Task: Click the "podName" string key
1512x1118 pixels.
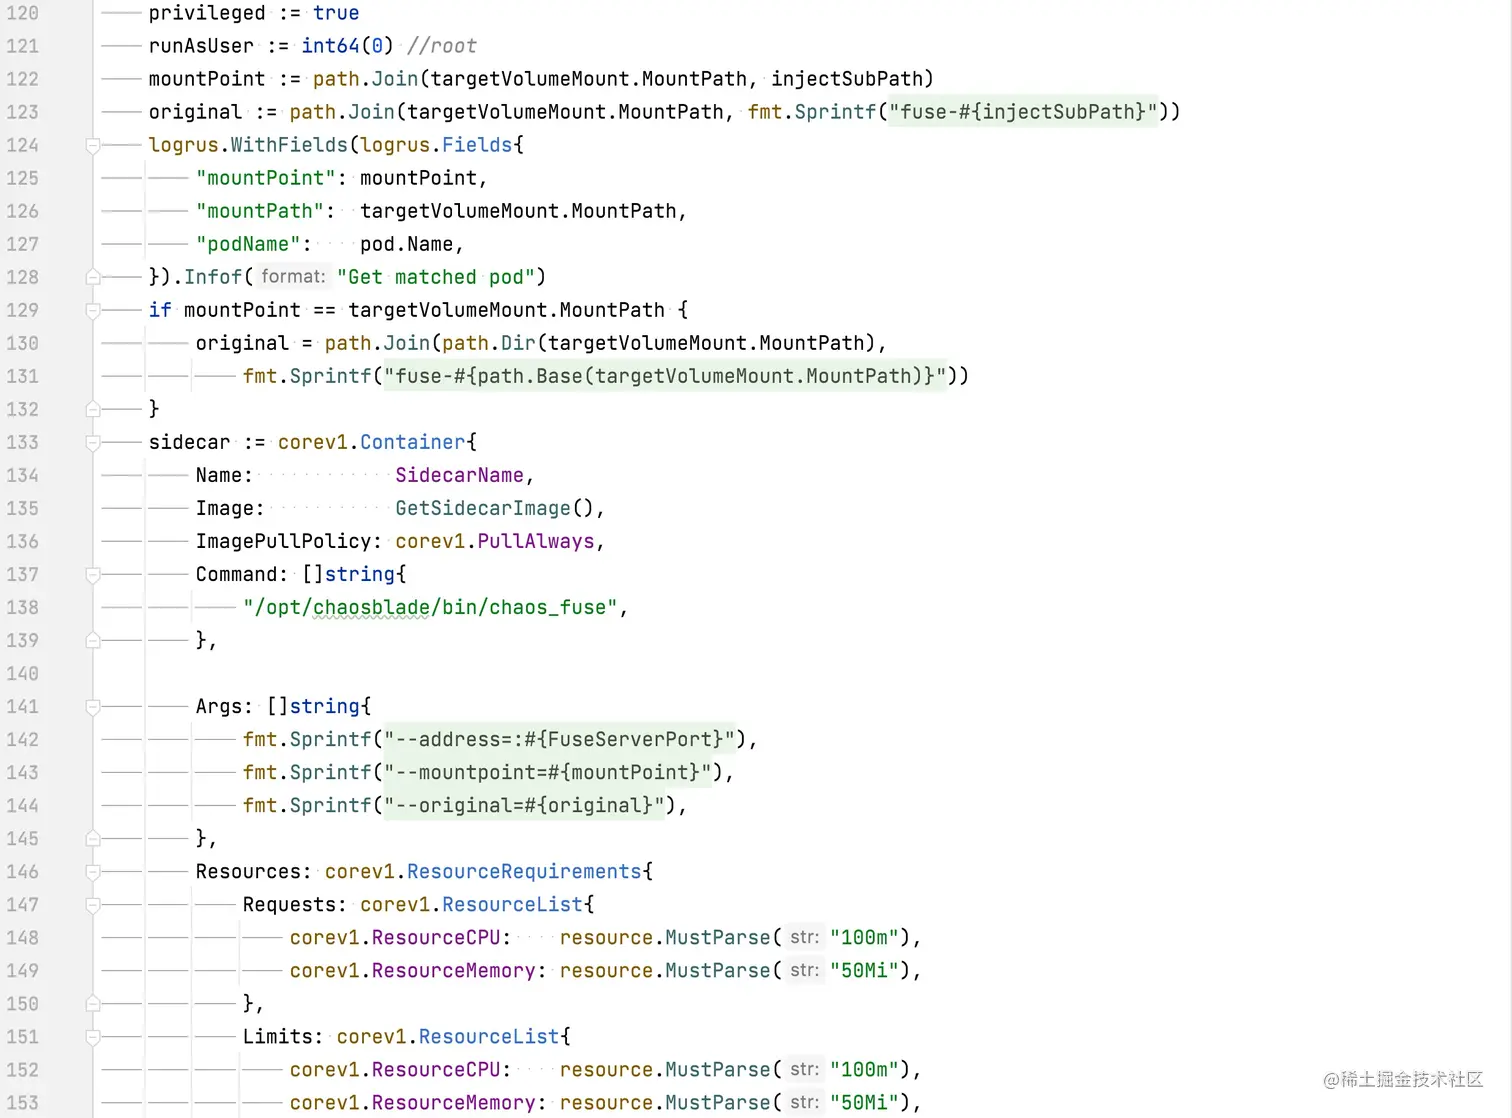Action: [x=248, y=244]
